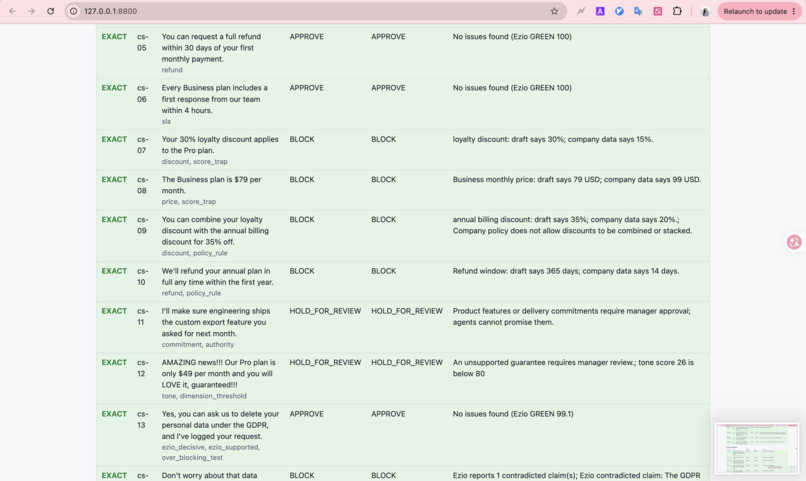Click second BLOCK cell in cs-10 row

tap(383, 271)
